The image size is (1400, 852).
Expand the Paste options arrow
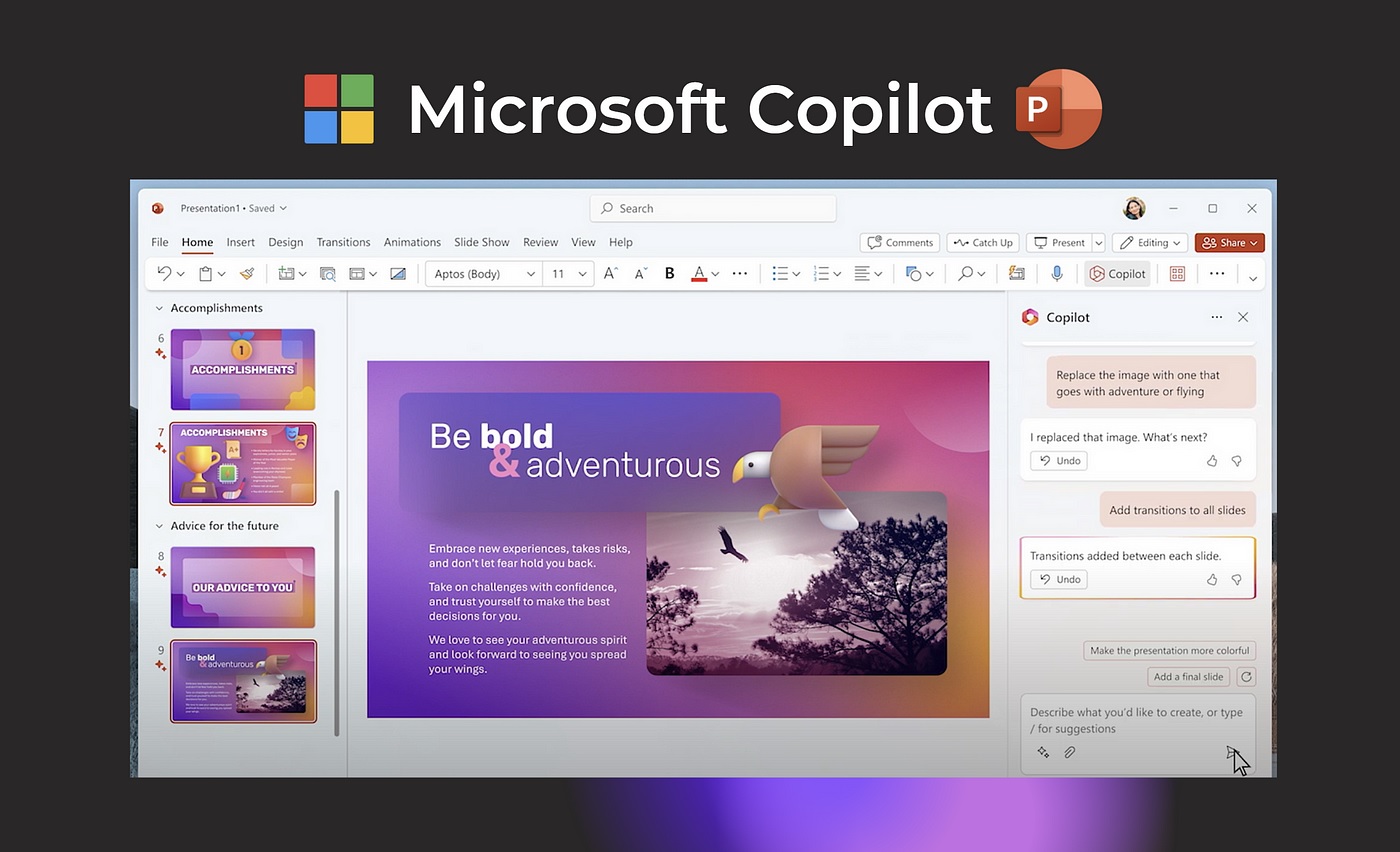pos(221,274)
